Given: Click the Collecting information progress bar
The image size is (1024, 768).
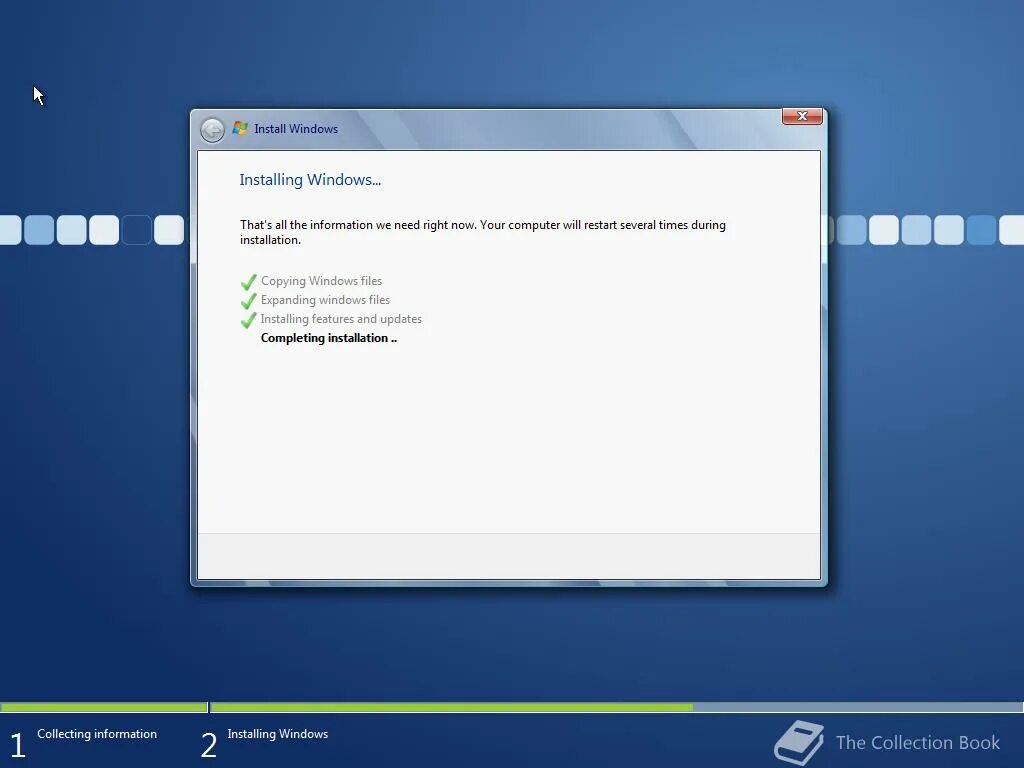Looking at the screenshot, I should point(104,707).
